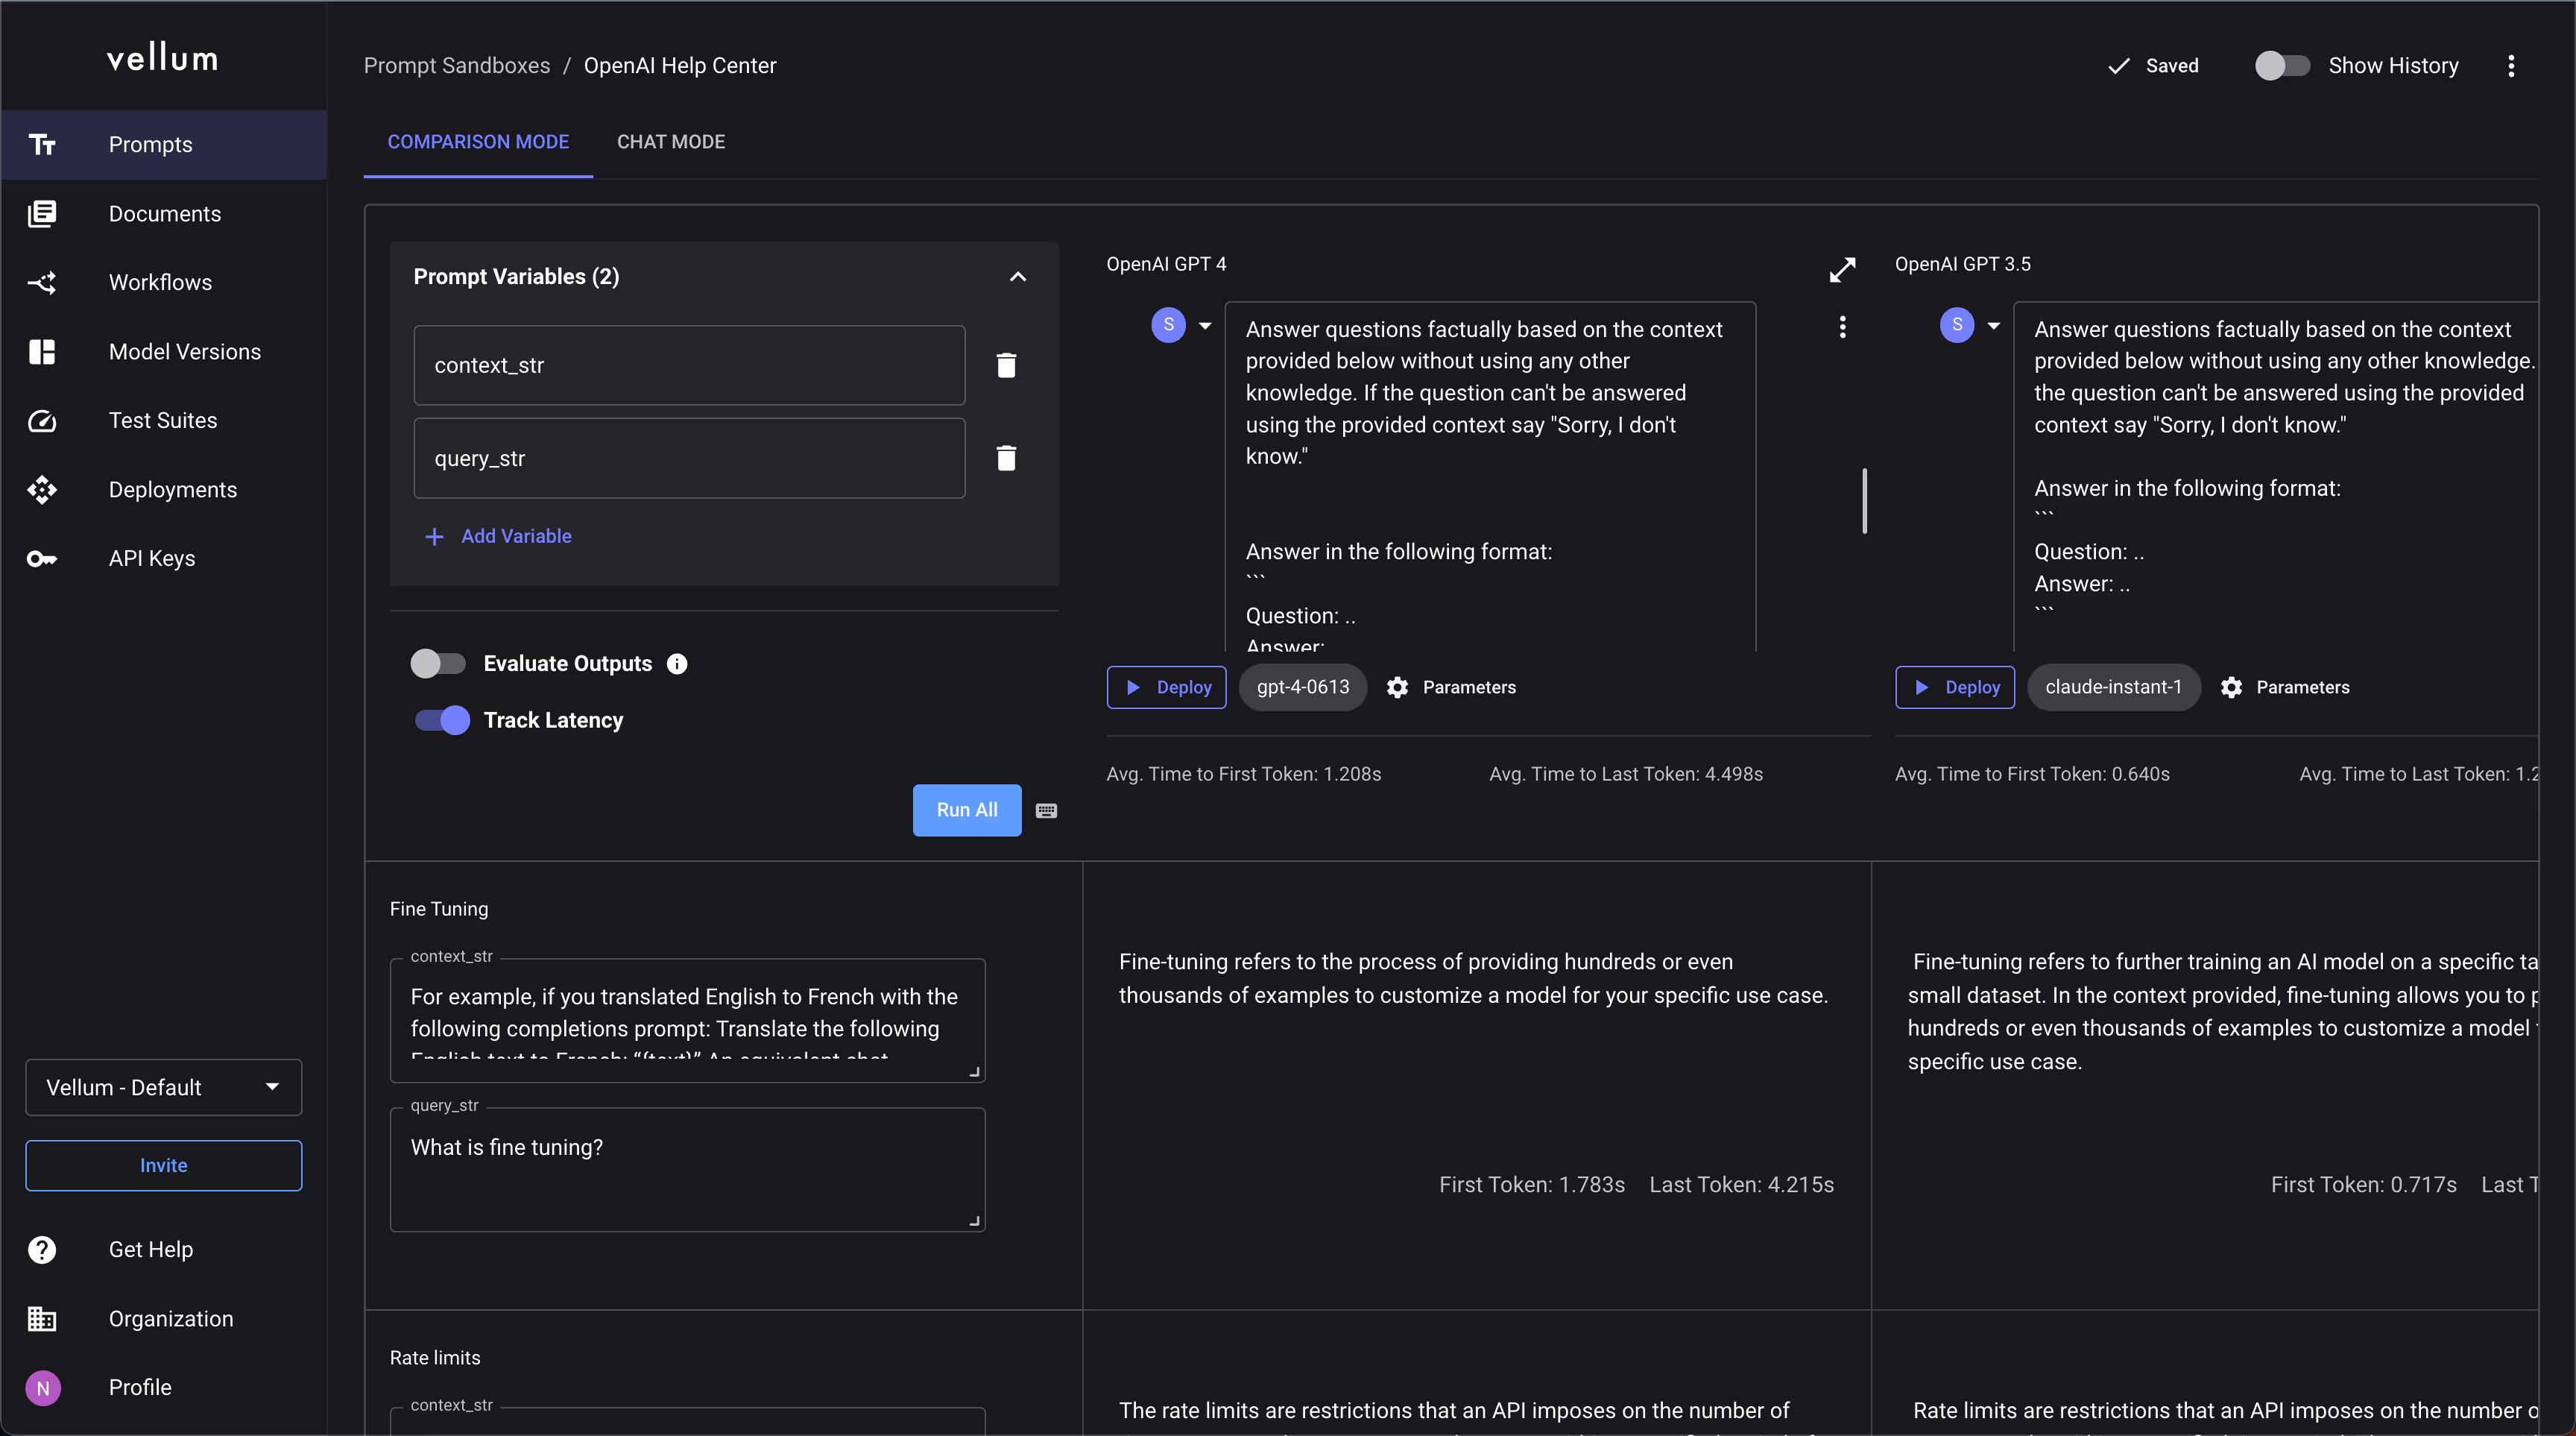
Task: Go to Prompt Sandboxes breadcrumb
Action: [456, 66]
